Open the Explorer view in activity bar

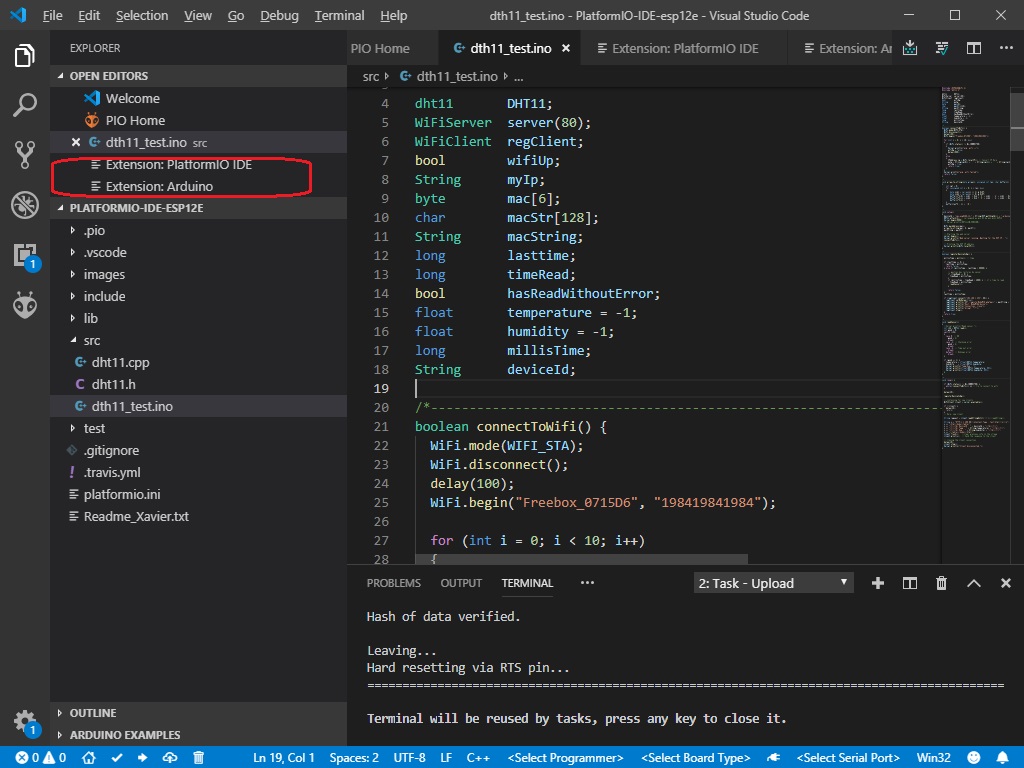coord(25,56)
